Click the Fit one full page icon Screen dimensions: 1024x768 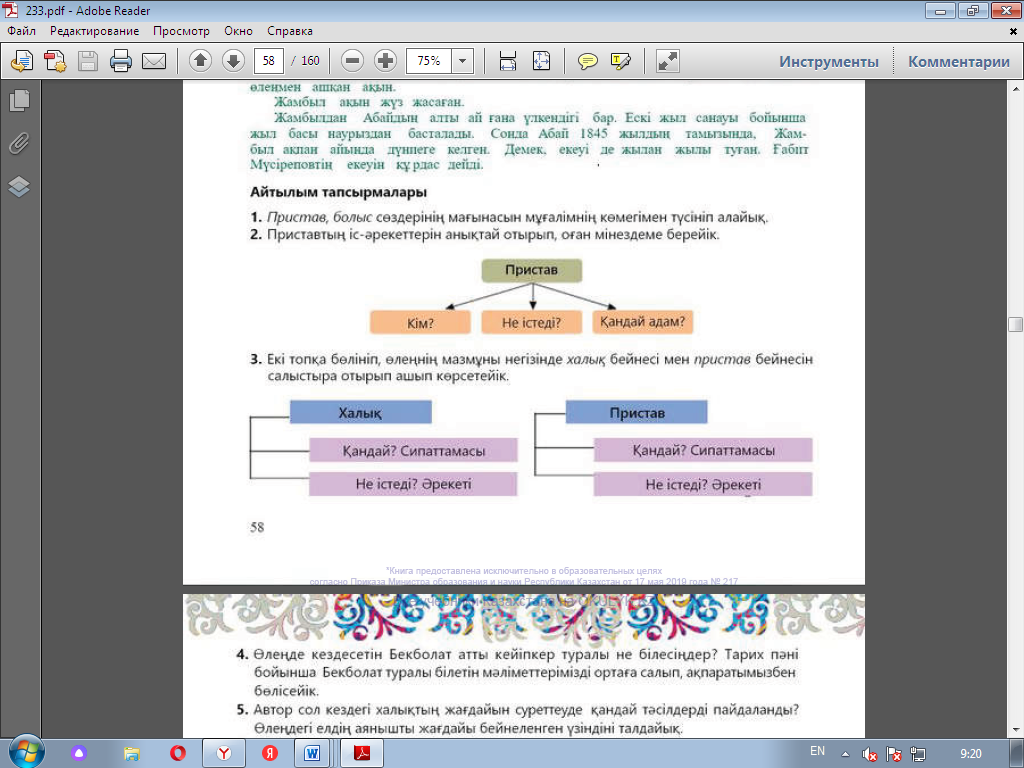click(x=541, y=61)
